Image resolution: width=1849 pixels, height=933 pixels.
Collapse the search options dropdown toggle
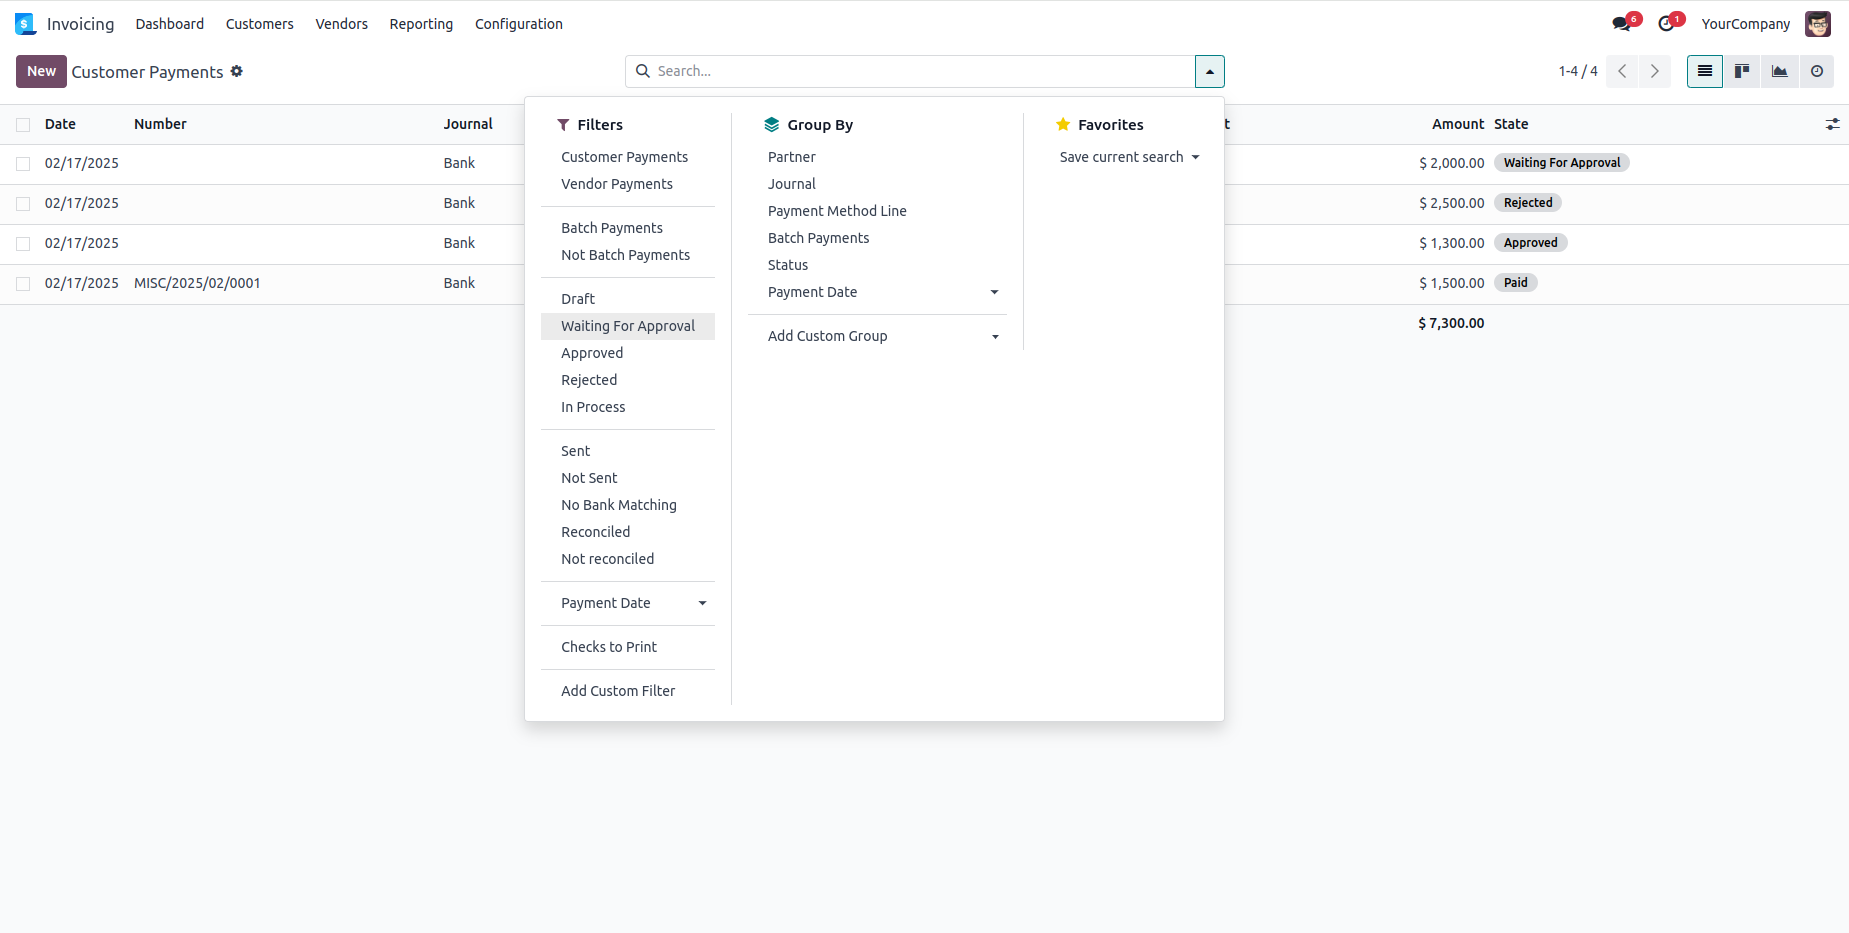(x=1209, y=71)
